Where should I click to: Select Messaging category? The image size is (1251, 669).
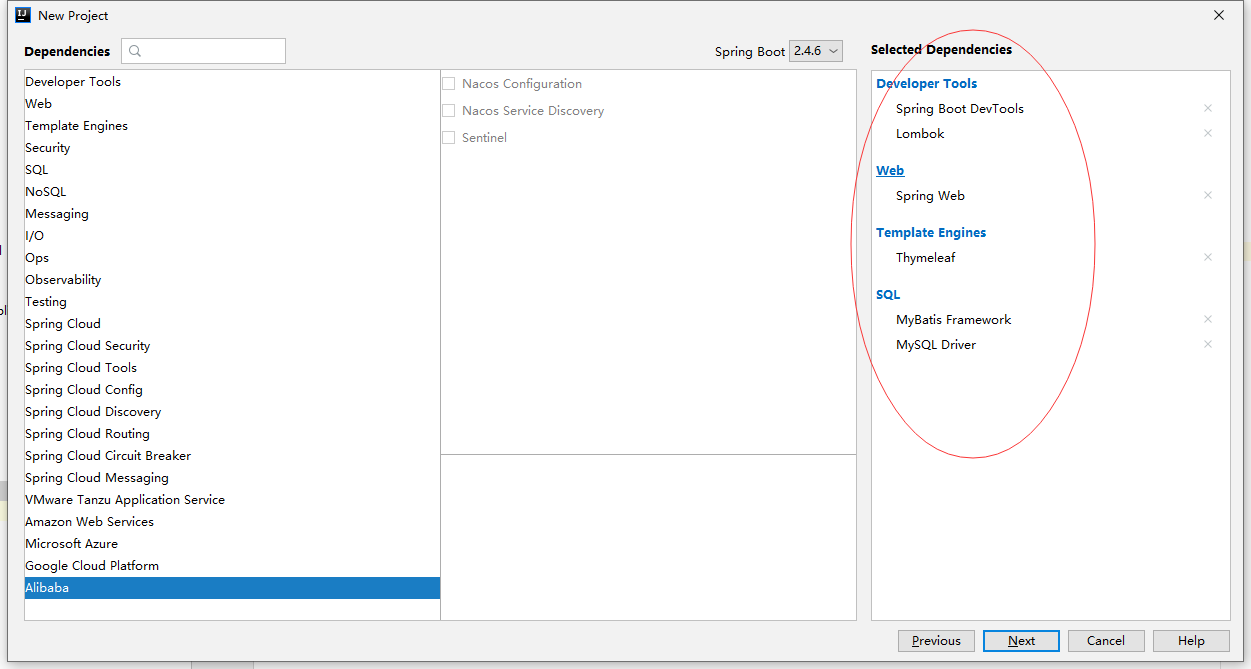point(232,214)
